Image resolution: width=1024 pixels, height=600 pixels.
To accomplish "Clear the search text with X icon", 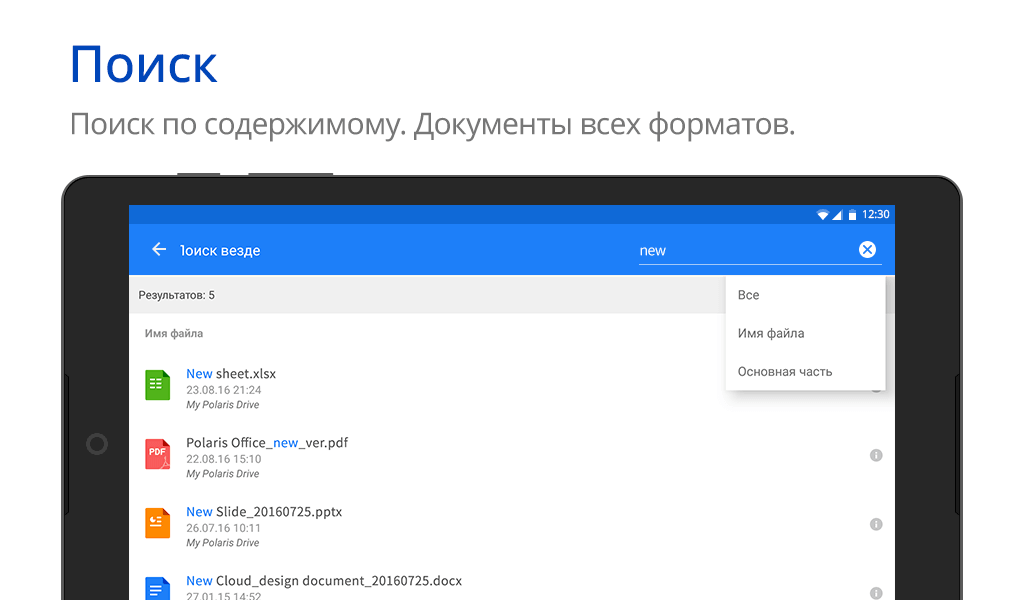I will click(867, 250).
